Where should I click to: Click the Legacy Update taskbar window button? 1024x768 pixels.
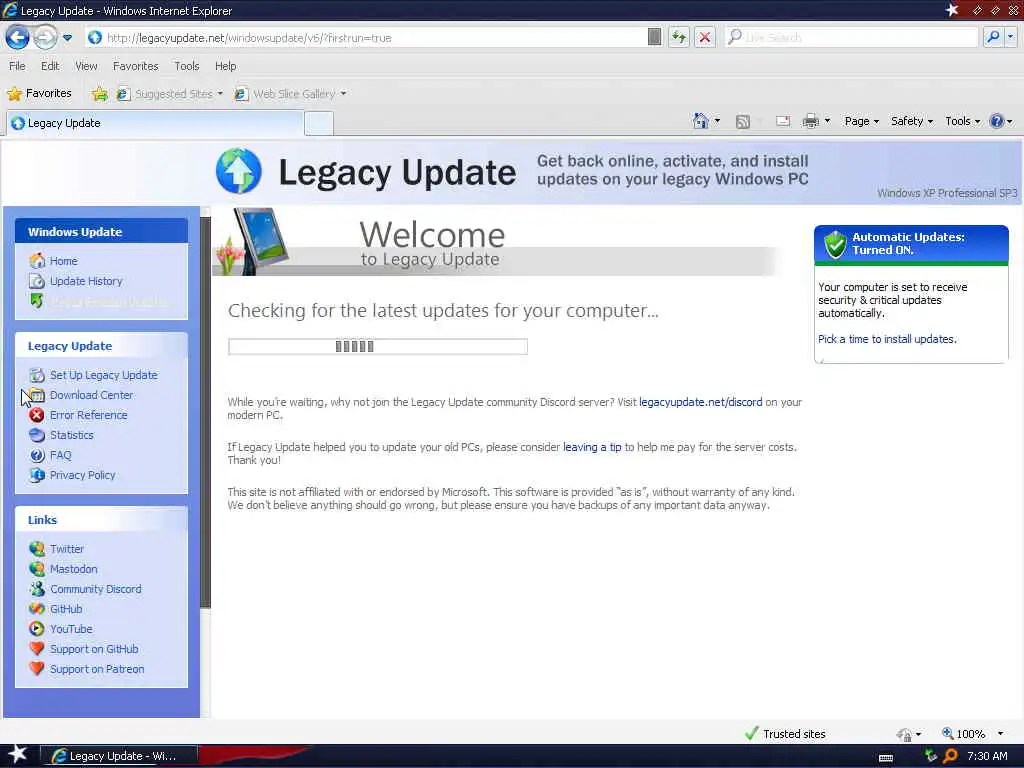(x=118, y=756)
